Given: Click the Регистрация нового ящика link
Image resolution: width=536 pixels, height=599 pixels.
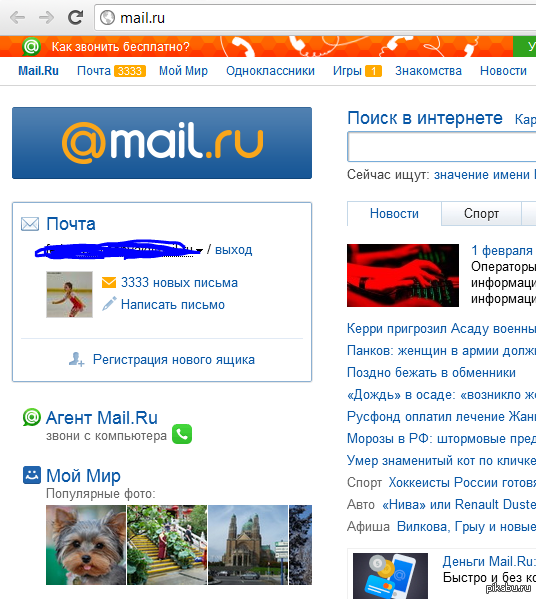Looking at the screenshot, I should 174,359.
